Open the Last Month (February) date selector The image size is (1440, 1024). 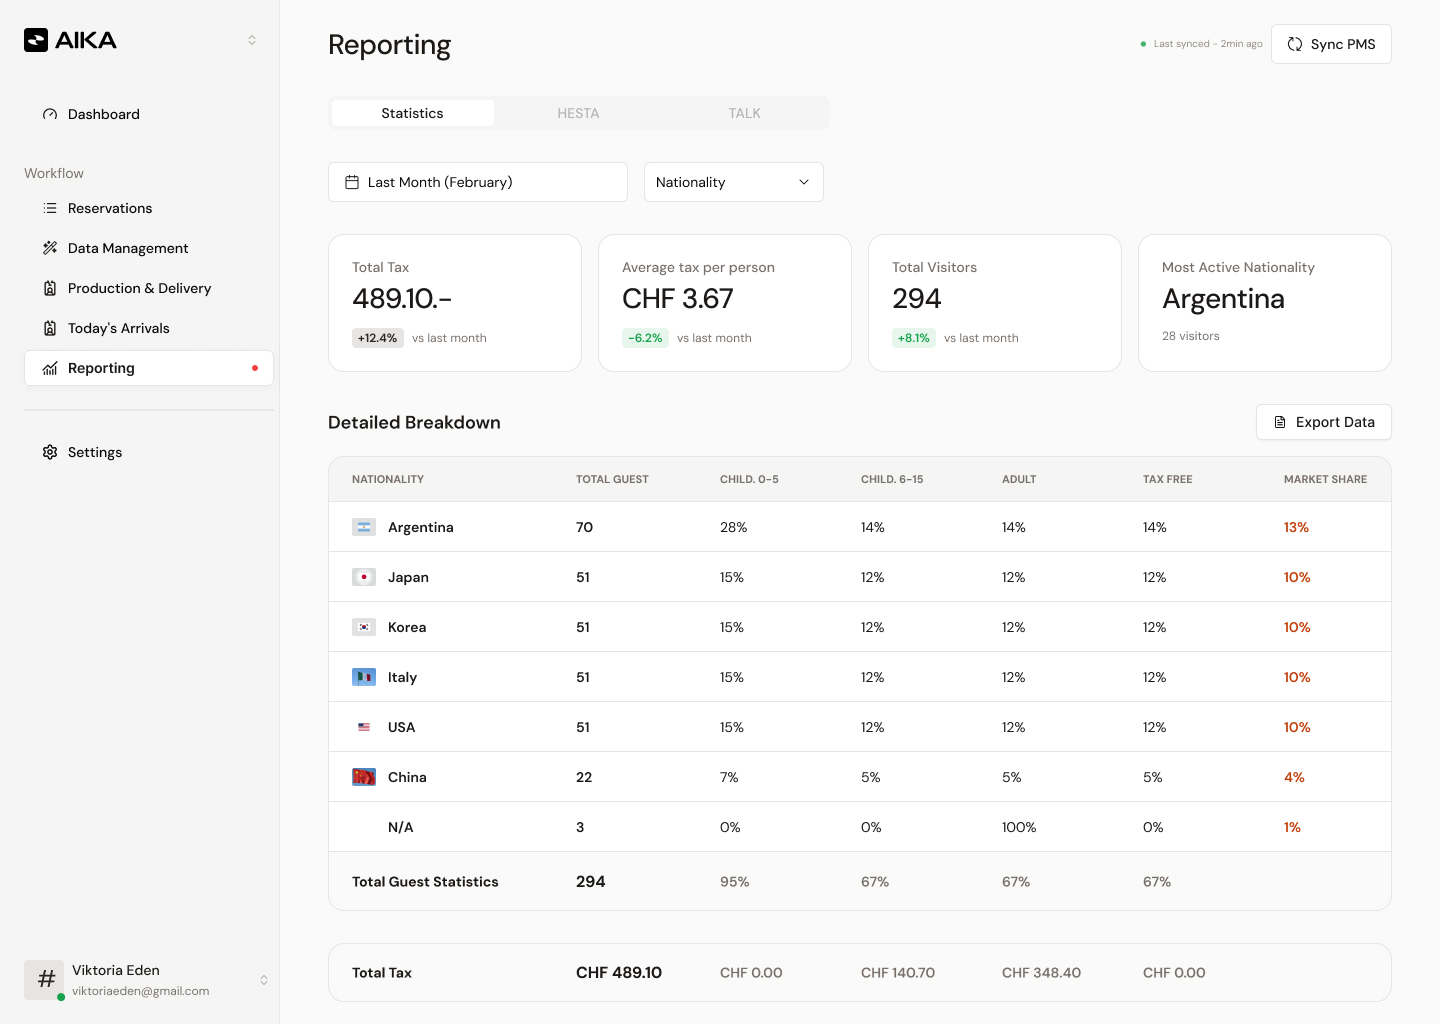pyautogui.click(x=478, y=182)
